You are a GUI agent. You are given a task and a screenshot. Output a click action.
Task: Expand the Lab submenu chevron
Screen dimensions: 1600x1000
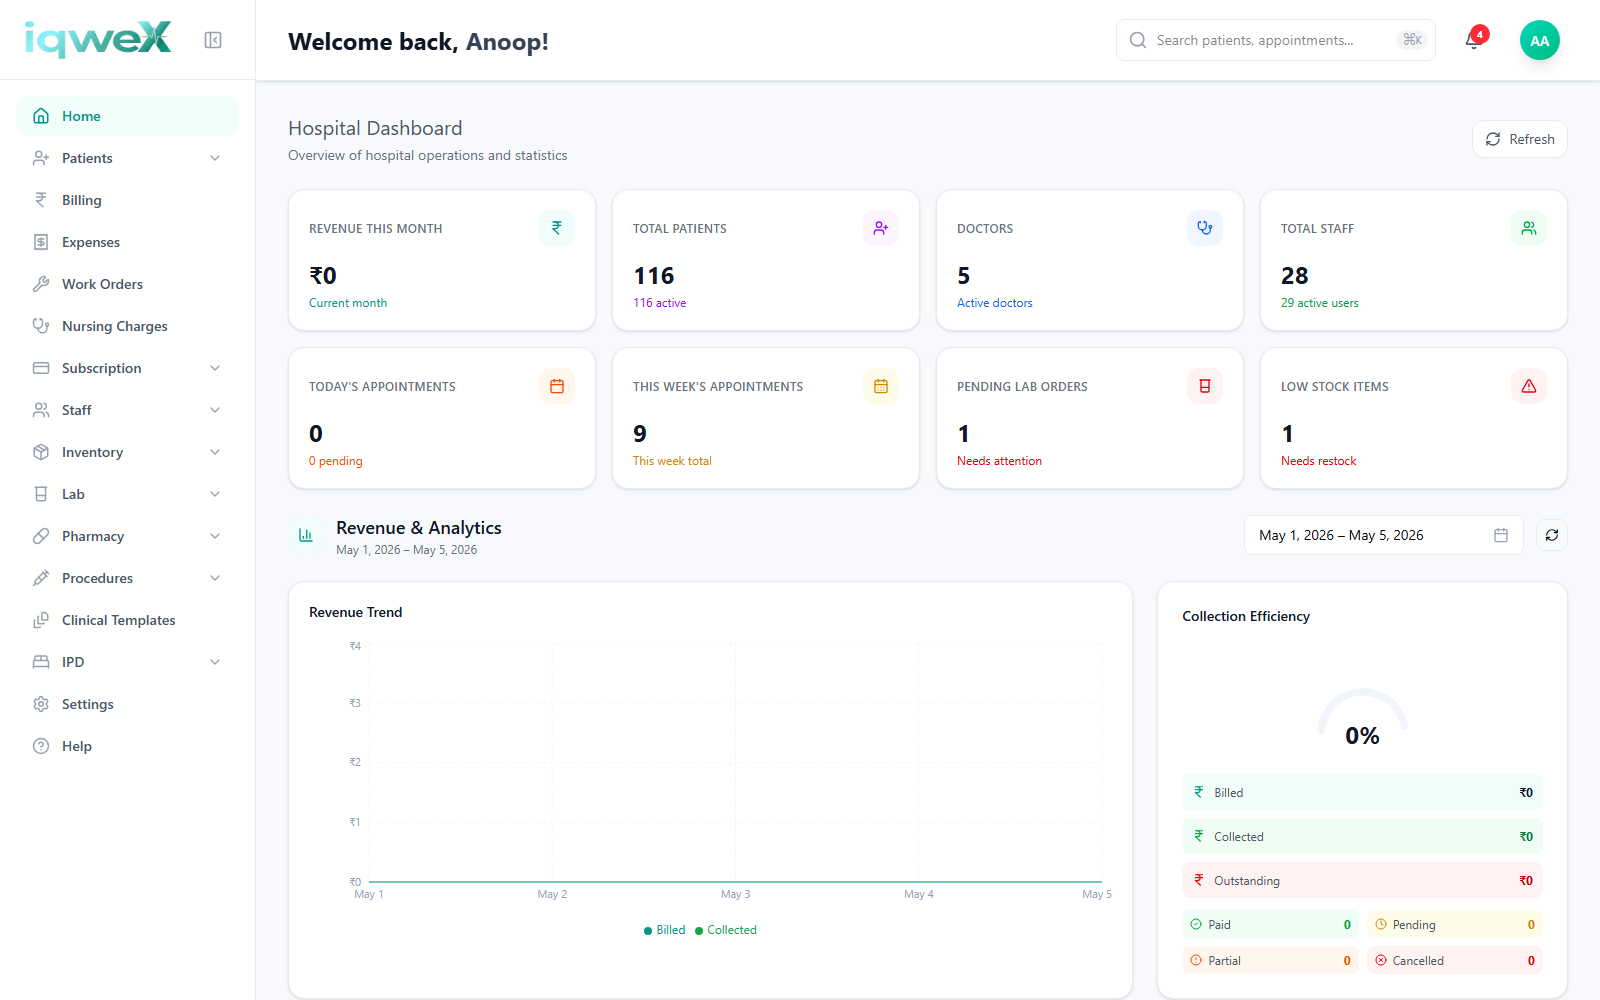215,494
